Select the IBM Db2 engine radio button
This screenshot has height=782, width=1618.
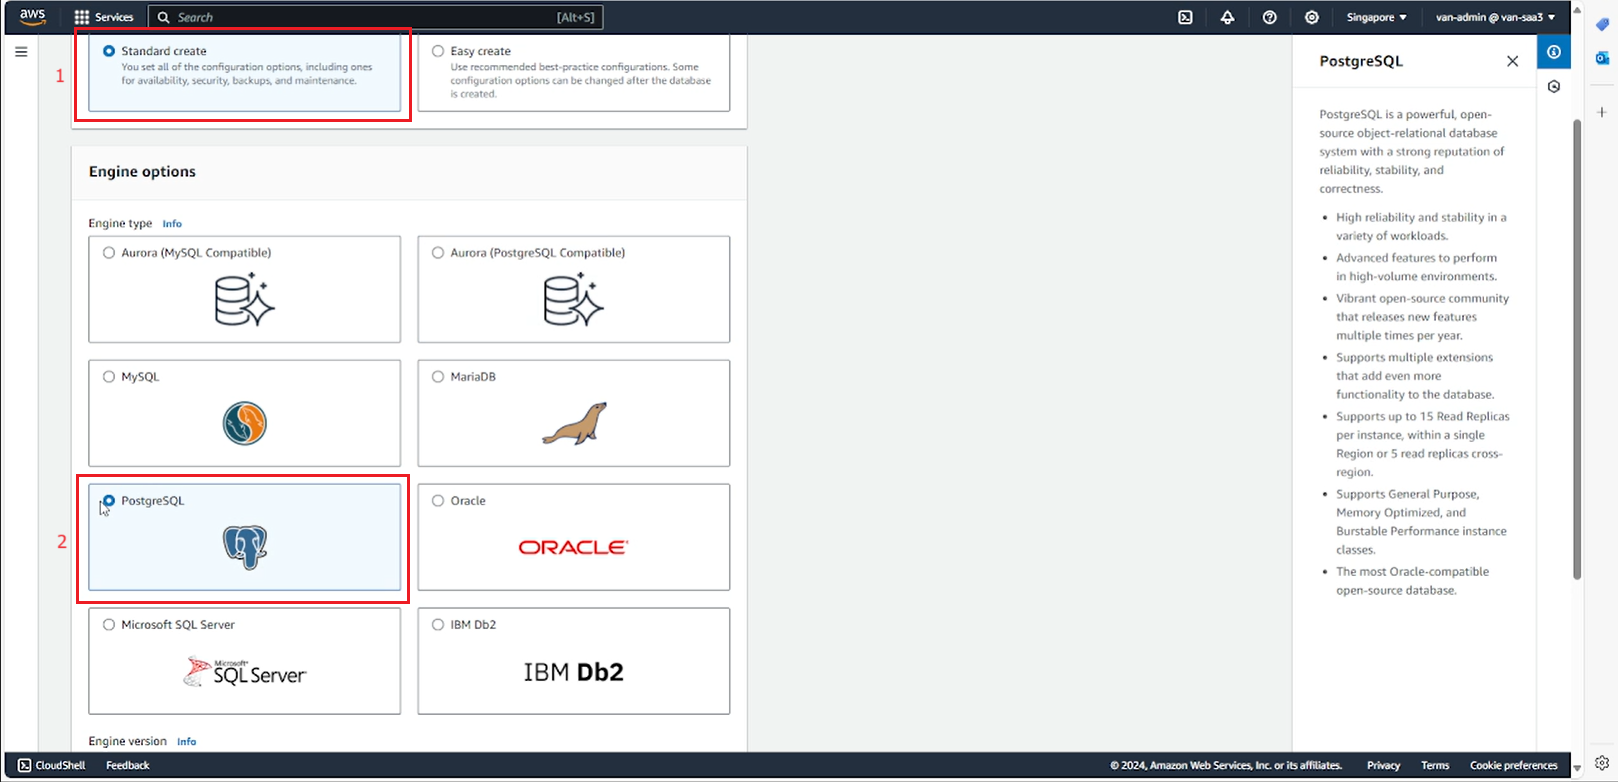click(438, 625)
